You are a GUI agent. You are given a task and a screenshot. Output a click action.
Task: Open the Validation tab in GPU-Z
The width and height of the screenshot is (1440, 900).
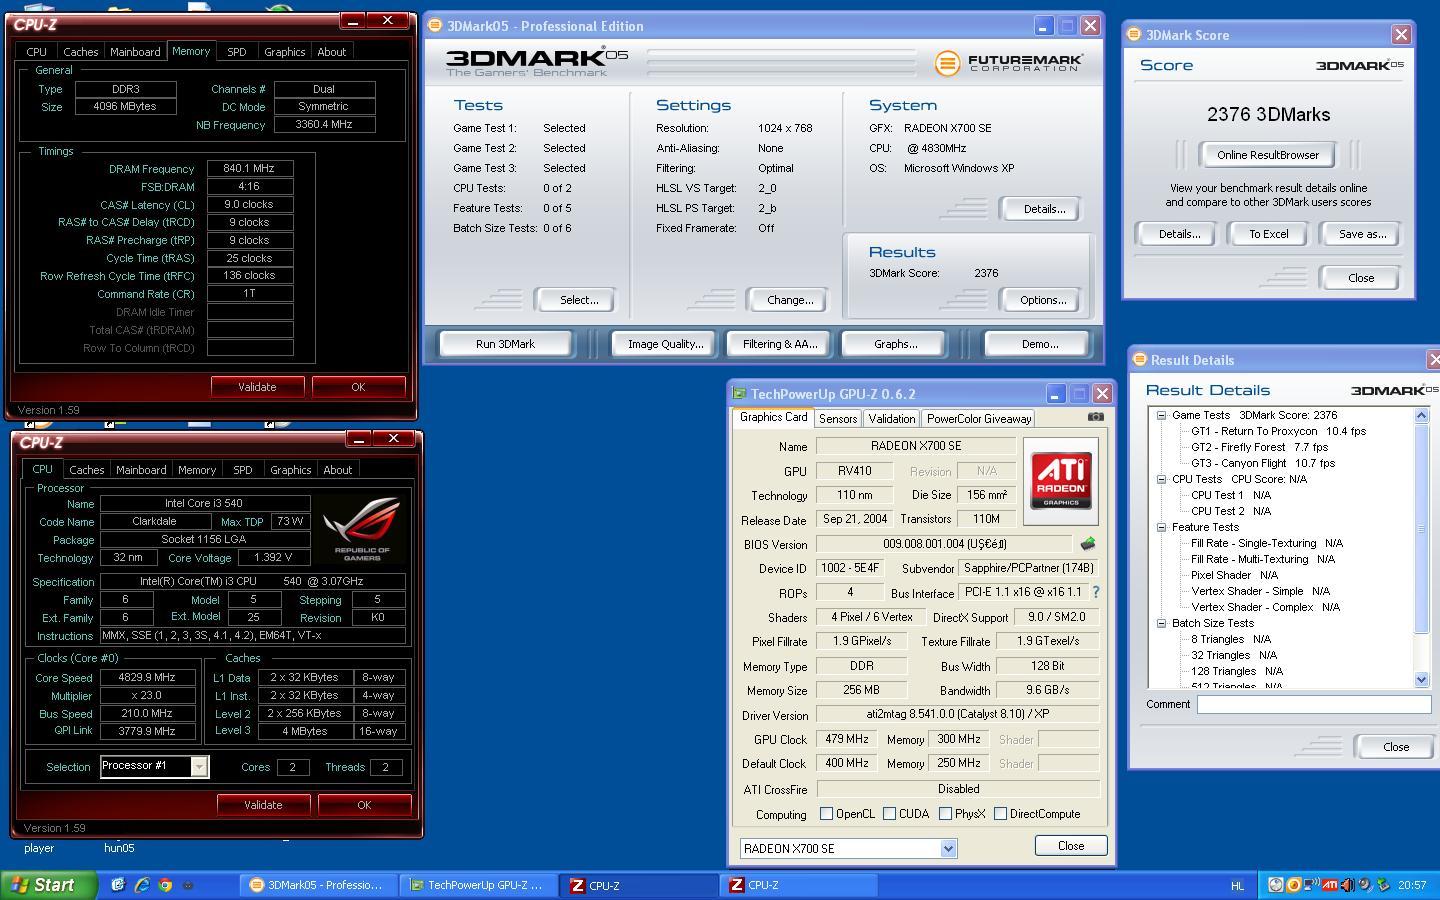click(x=890, y=419)
